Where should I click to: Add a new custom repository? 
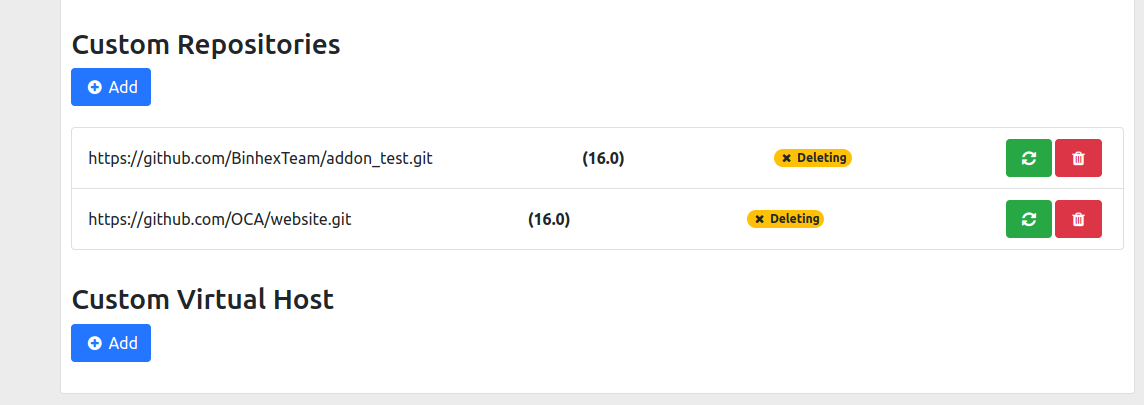(x=111, y=87)
